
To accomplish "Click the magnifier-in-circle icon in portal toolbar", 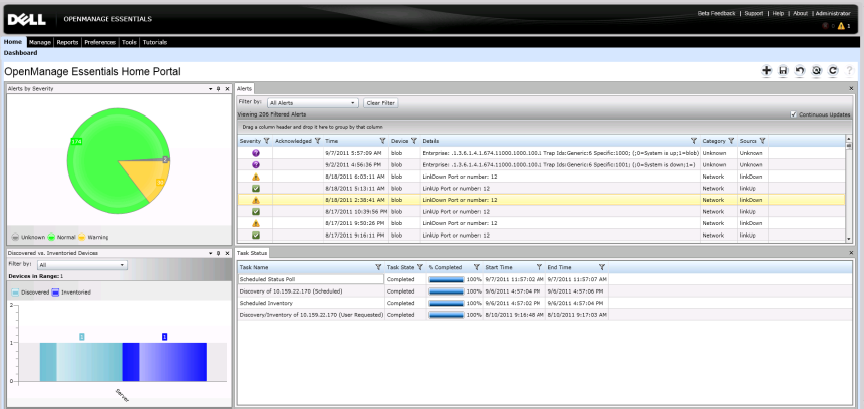I will click(817, 71).
